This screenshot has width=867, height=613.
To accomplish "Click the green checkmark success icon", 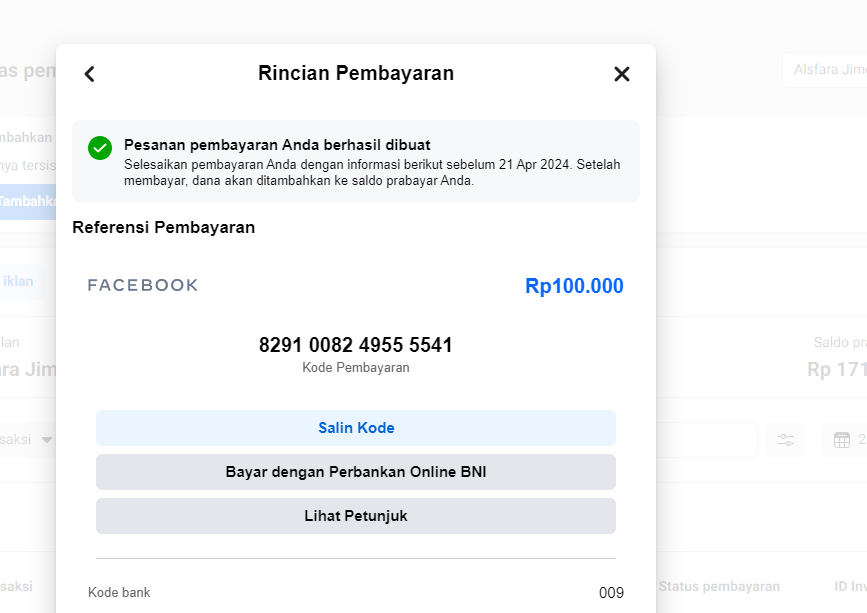I will 100,148.
